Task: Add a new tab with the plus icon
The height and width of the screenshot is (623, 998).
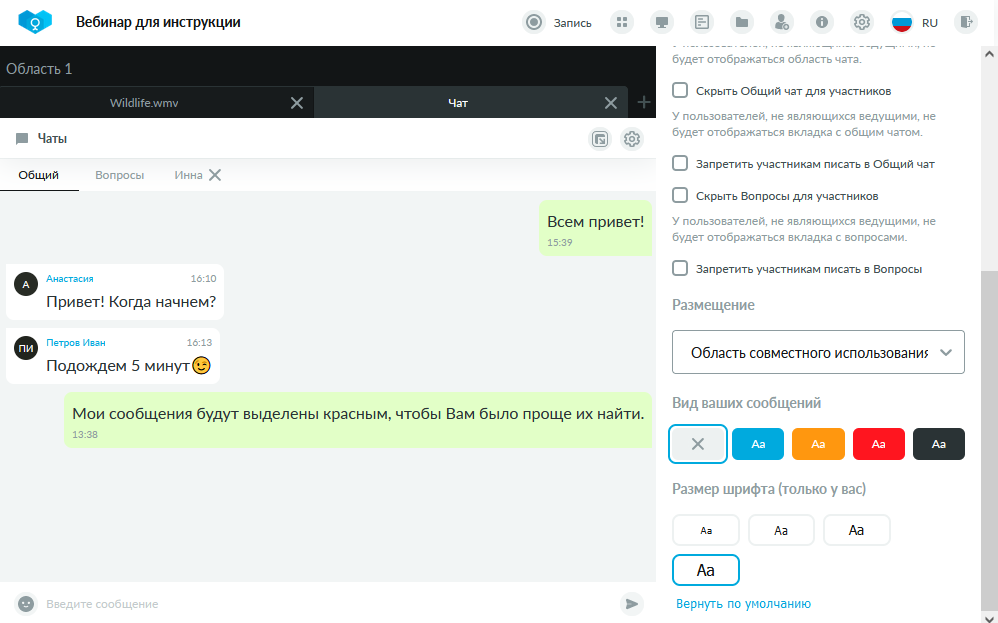Action: point(643,102)
